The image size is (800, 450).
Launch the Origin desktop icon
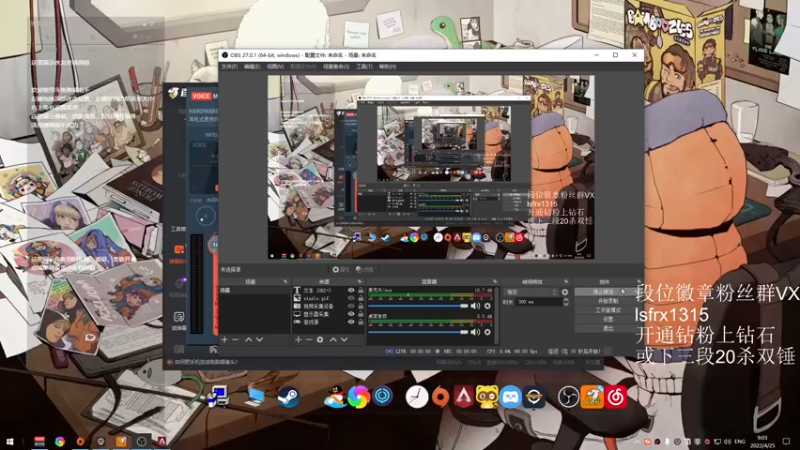[440, 397]
